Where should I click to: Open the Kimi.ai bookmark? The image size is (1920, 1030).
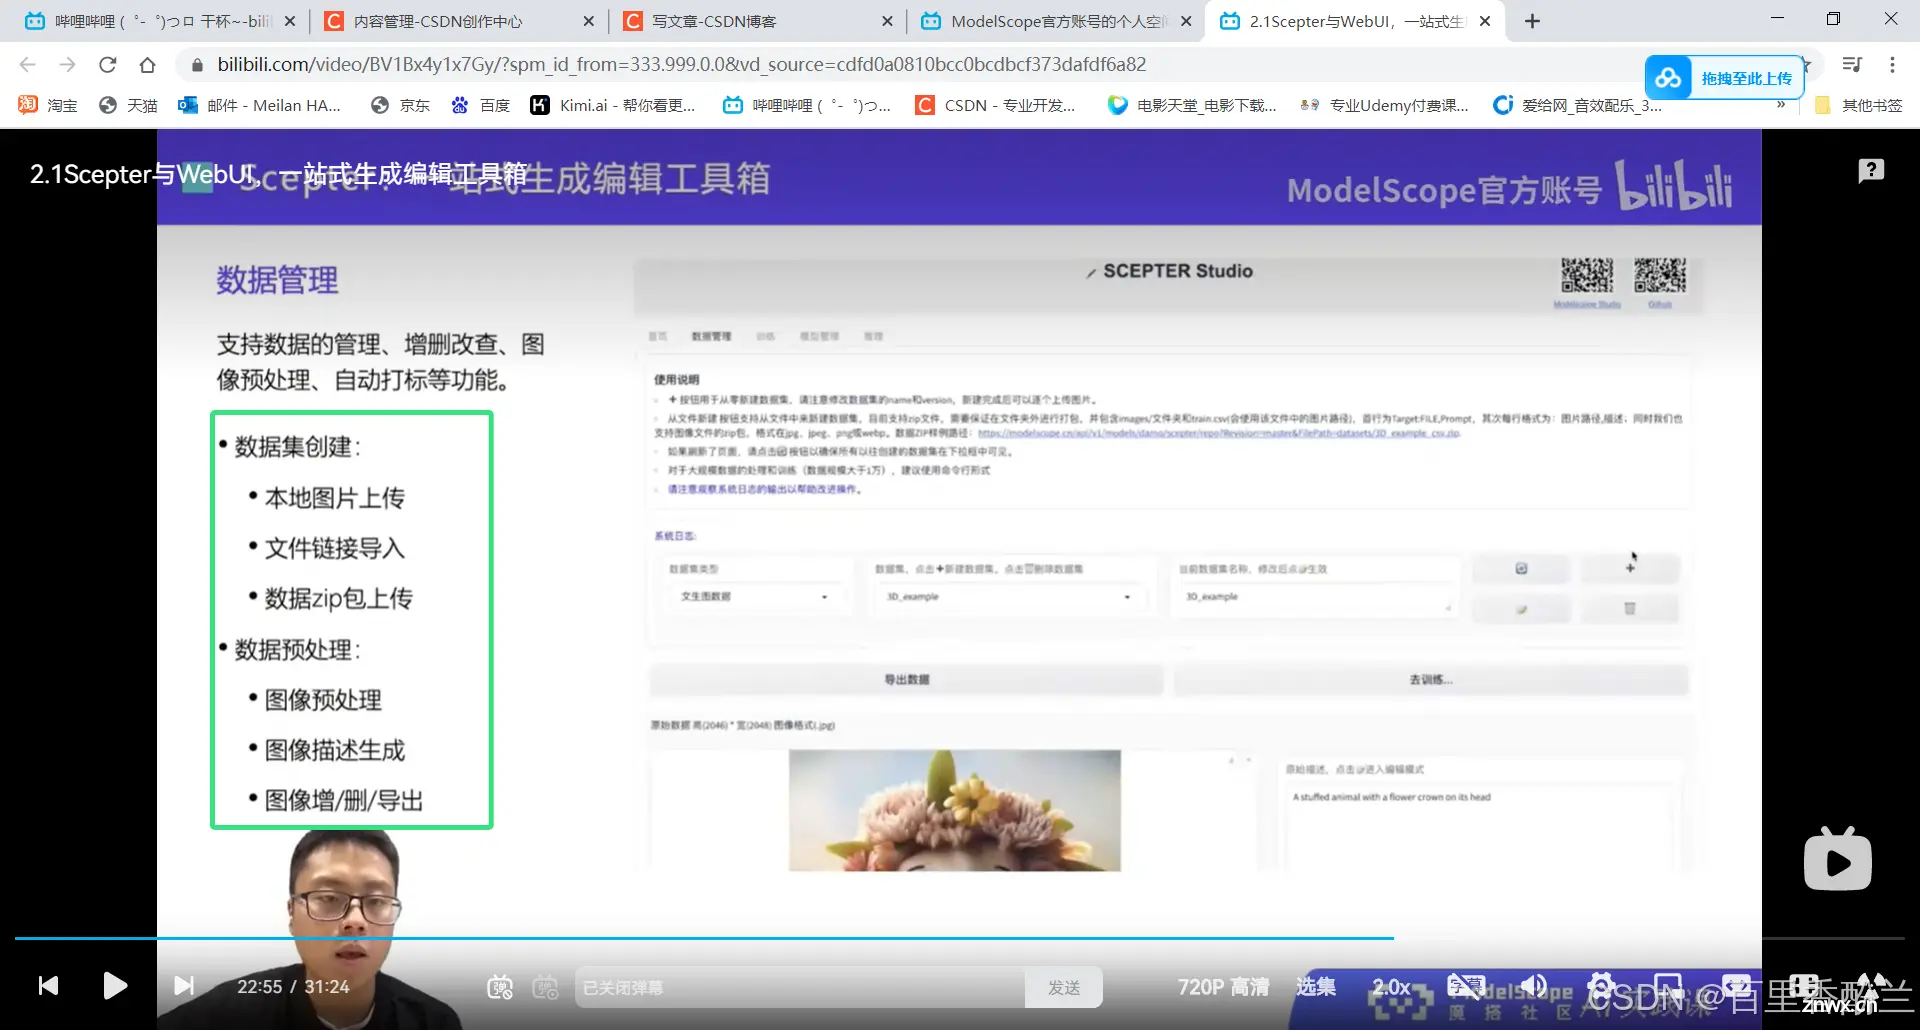(x=612, y=105)
